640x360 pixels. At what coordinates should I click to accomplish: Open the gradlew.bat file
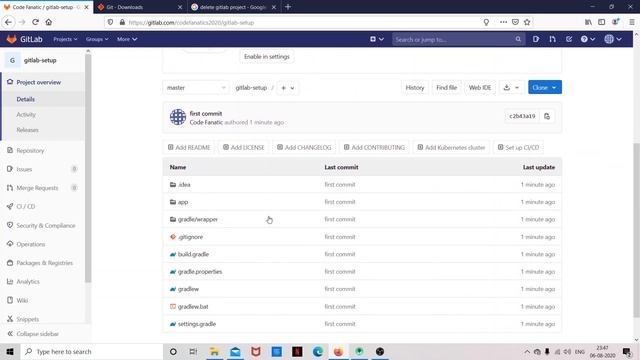pos(193,307)
